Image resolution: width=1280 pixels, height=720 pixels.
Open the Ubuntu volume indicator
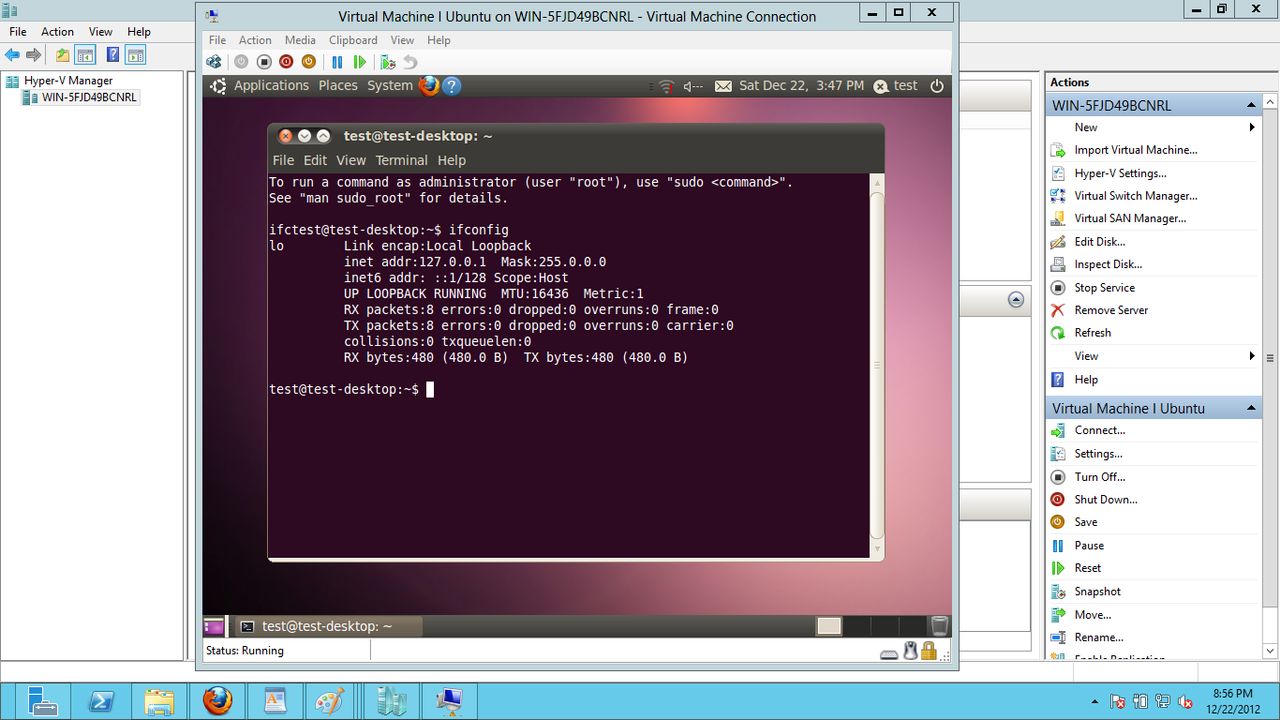(x=692, y=86)
